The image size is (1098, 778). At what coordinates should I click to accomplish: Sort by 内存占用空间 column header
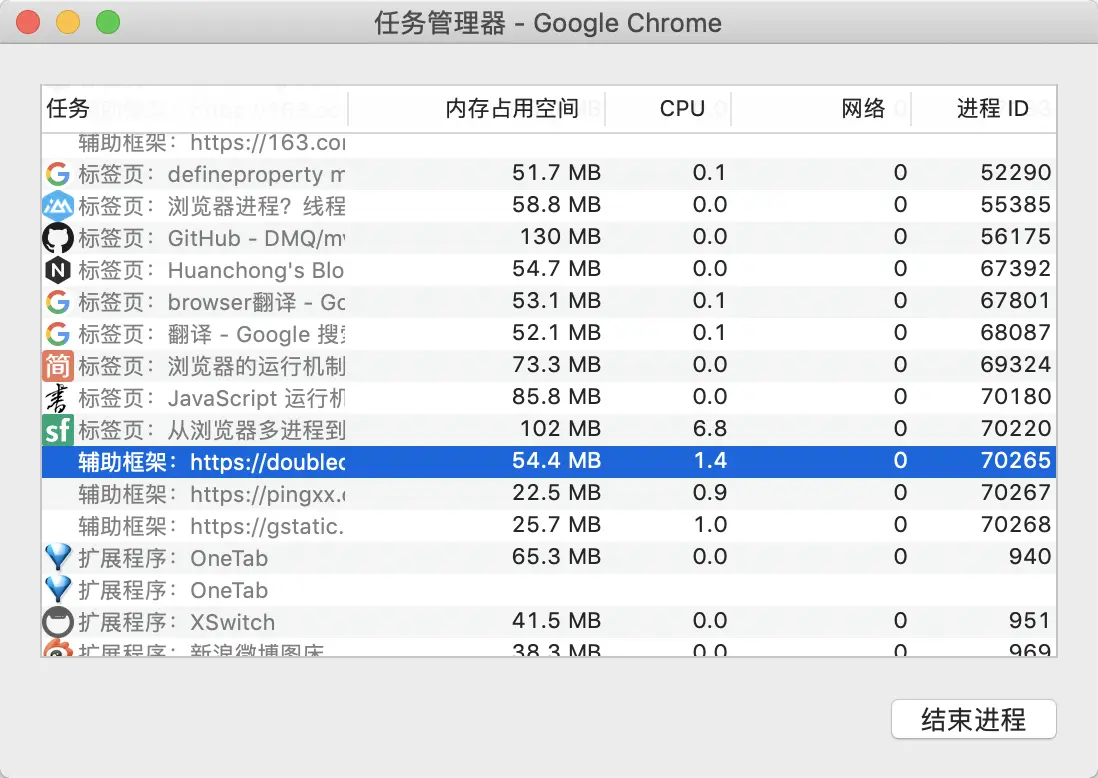click(x=511, y=109)
